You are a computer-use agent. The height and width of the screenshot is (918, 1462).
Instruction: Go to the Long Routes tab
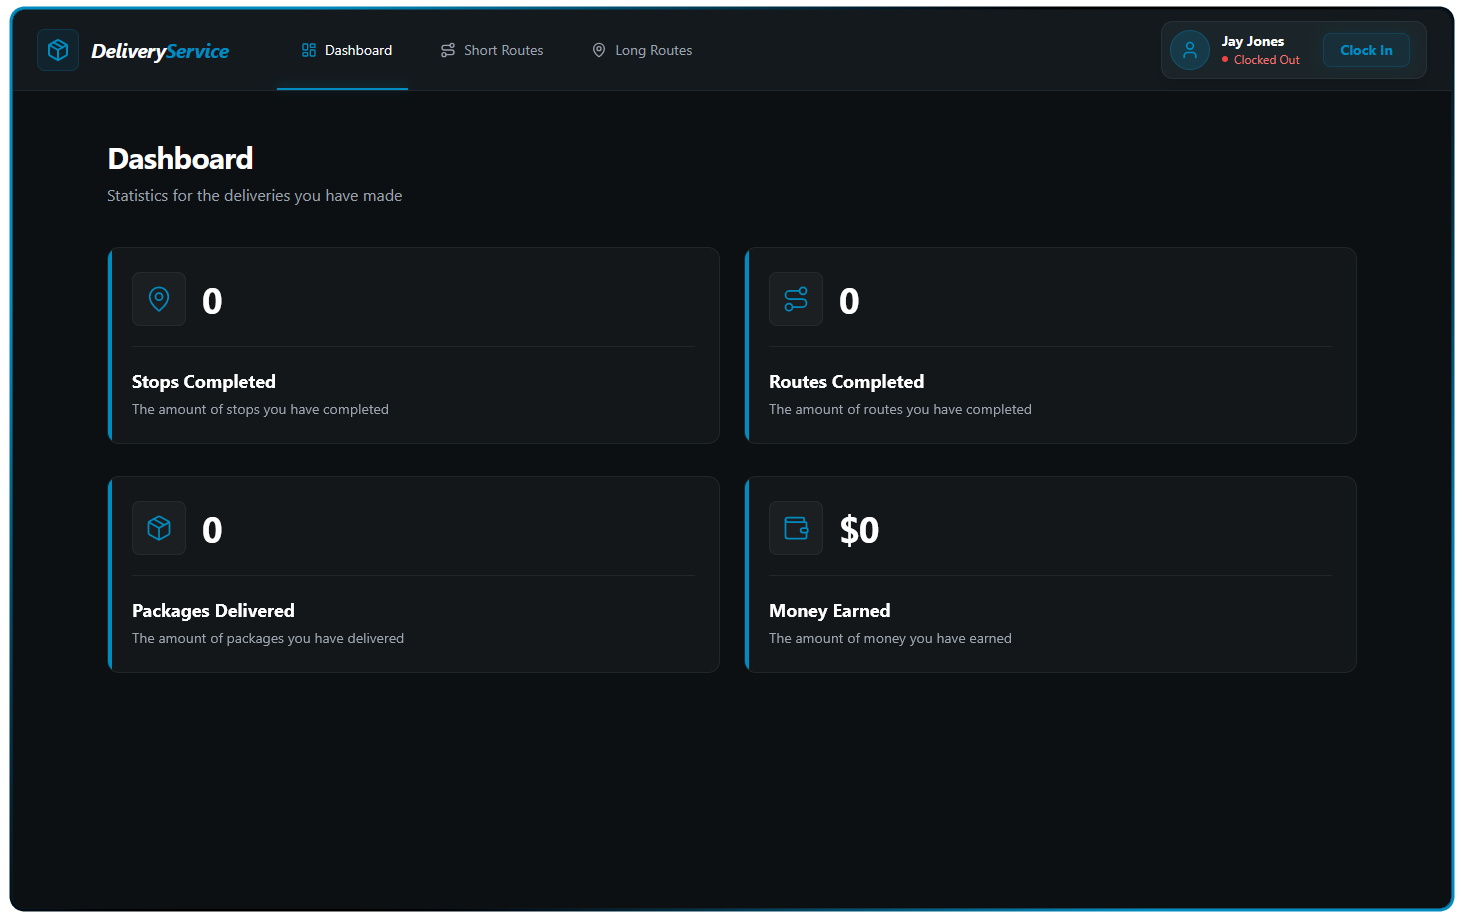point(642,50)
